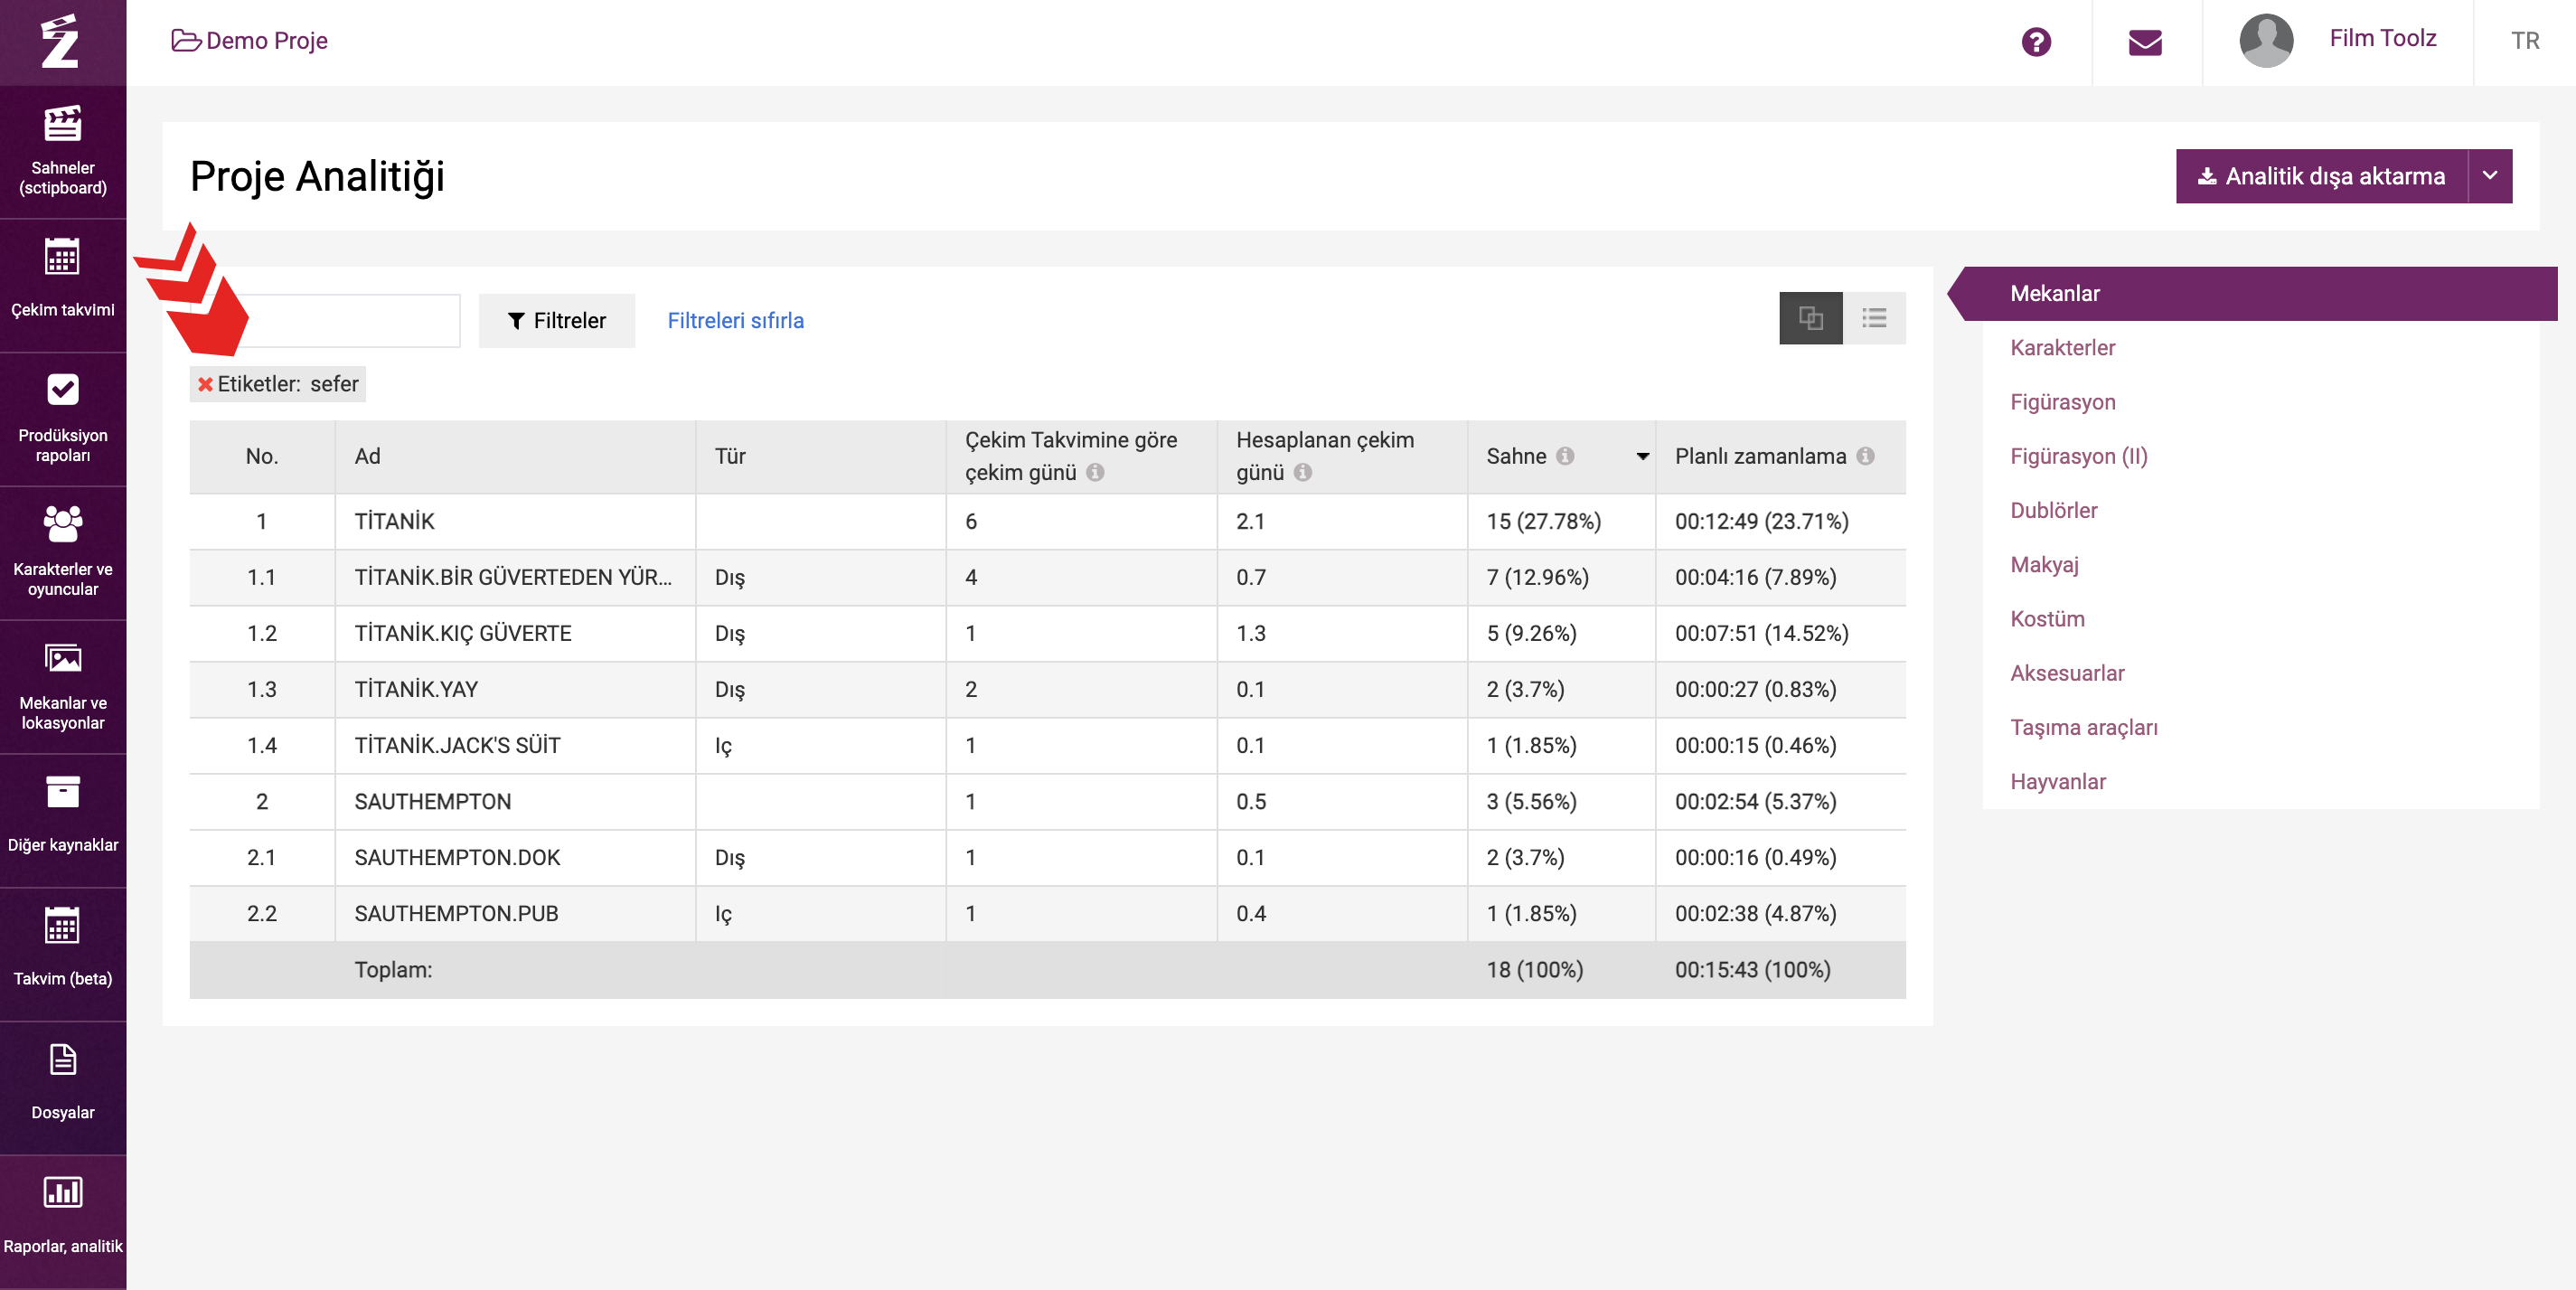Select Kostüm analytics category
Image resolution: width=2576 pixels, height=1290 pixels.
pos(2047,619)
